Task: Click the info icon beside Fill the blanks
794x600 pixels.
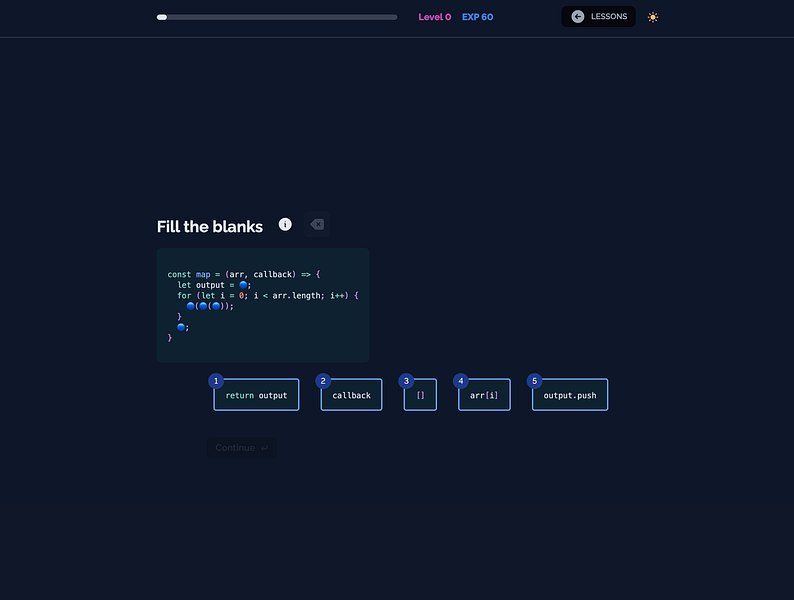Action: point(285,224)
